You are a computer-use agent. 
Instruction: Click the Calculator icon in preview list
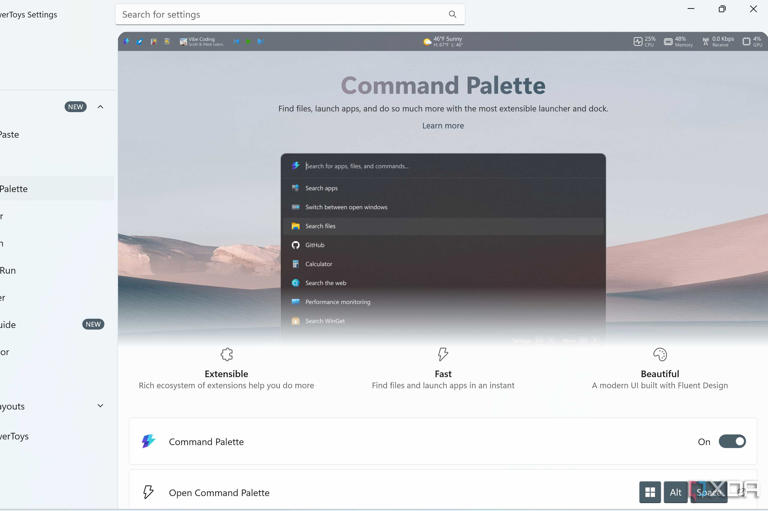click(295, 264)
